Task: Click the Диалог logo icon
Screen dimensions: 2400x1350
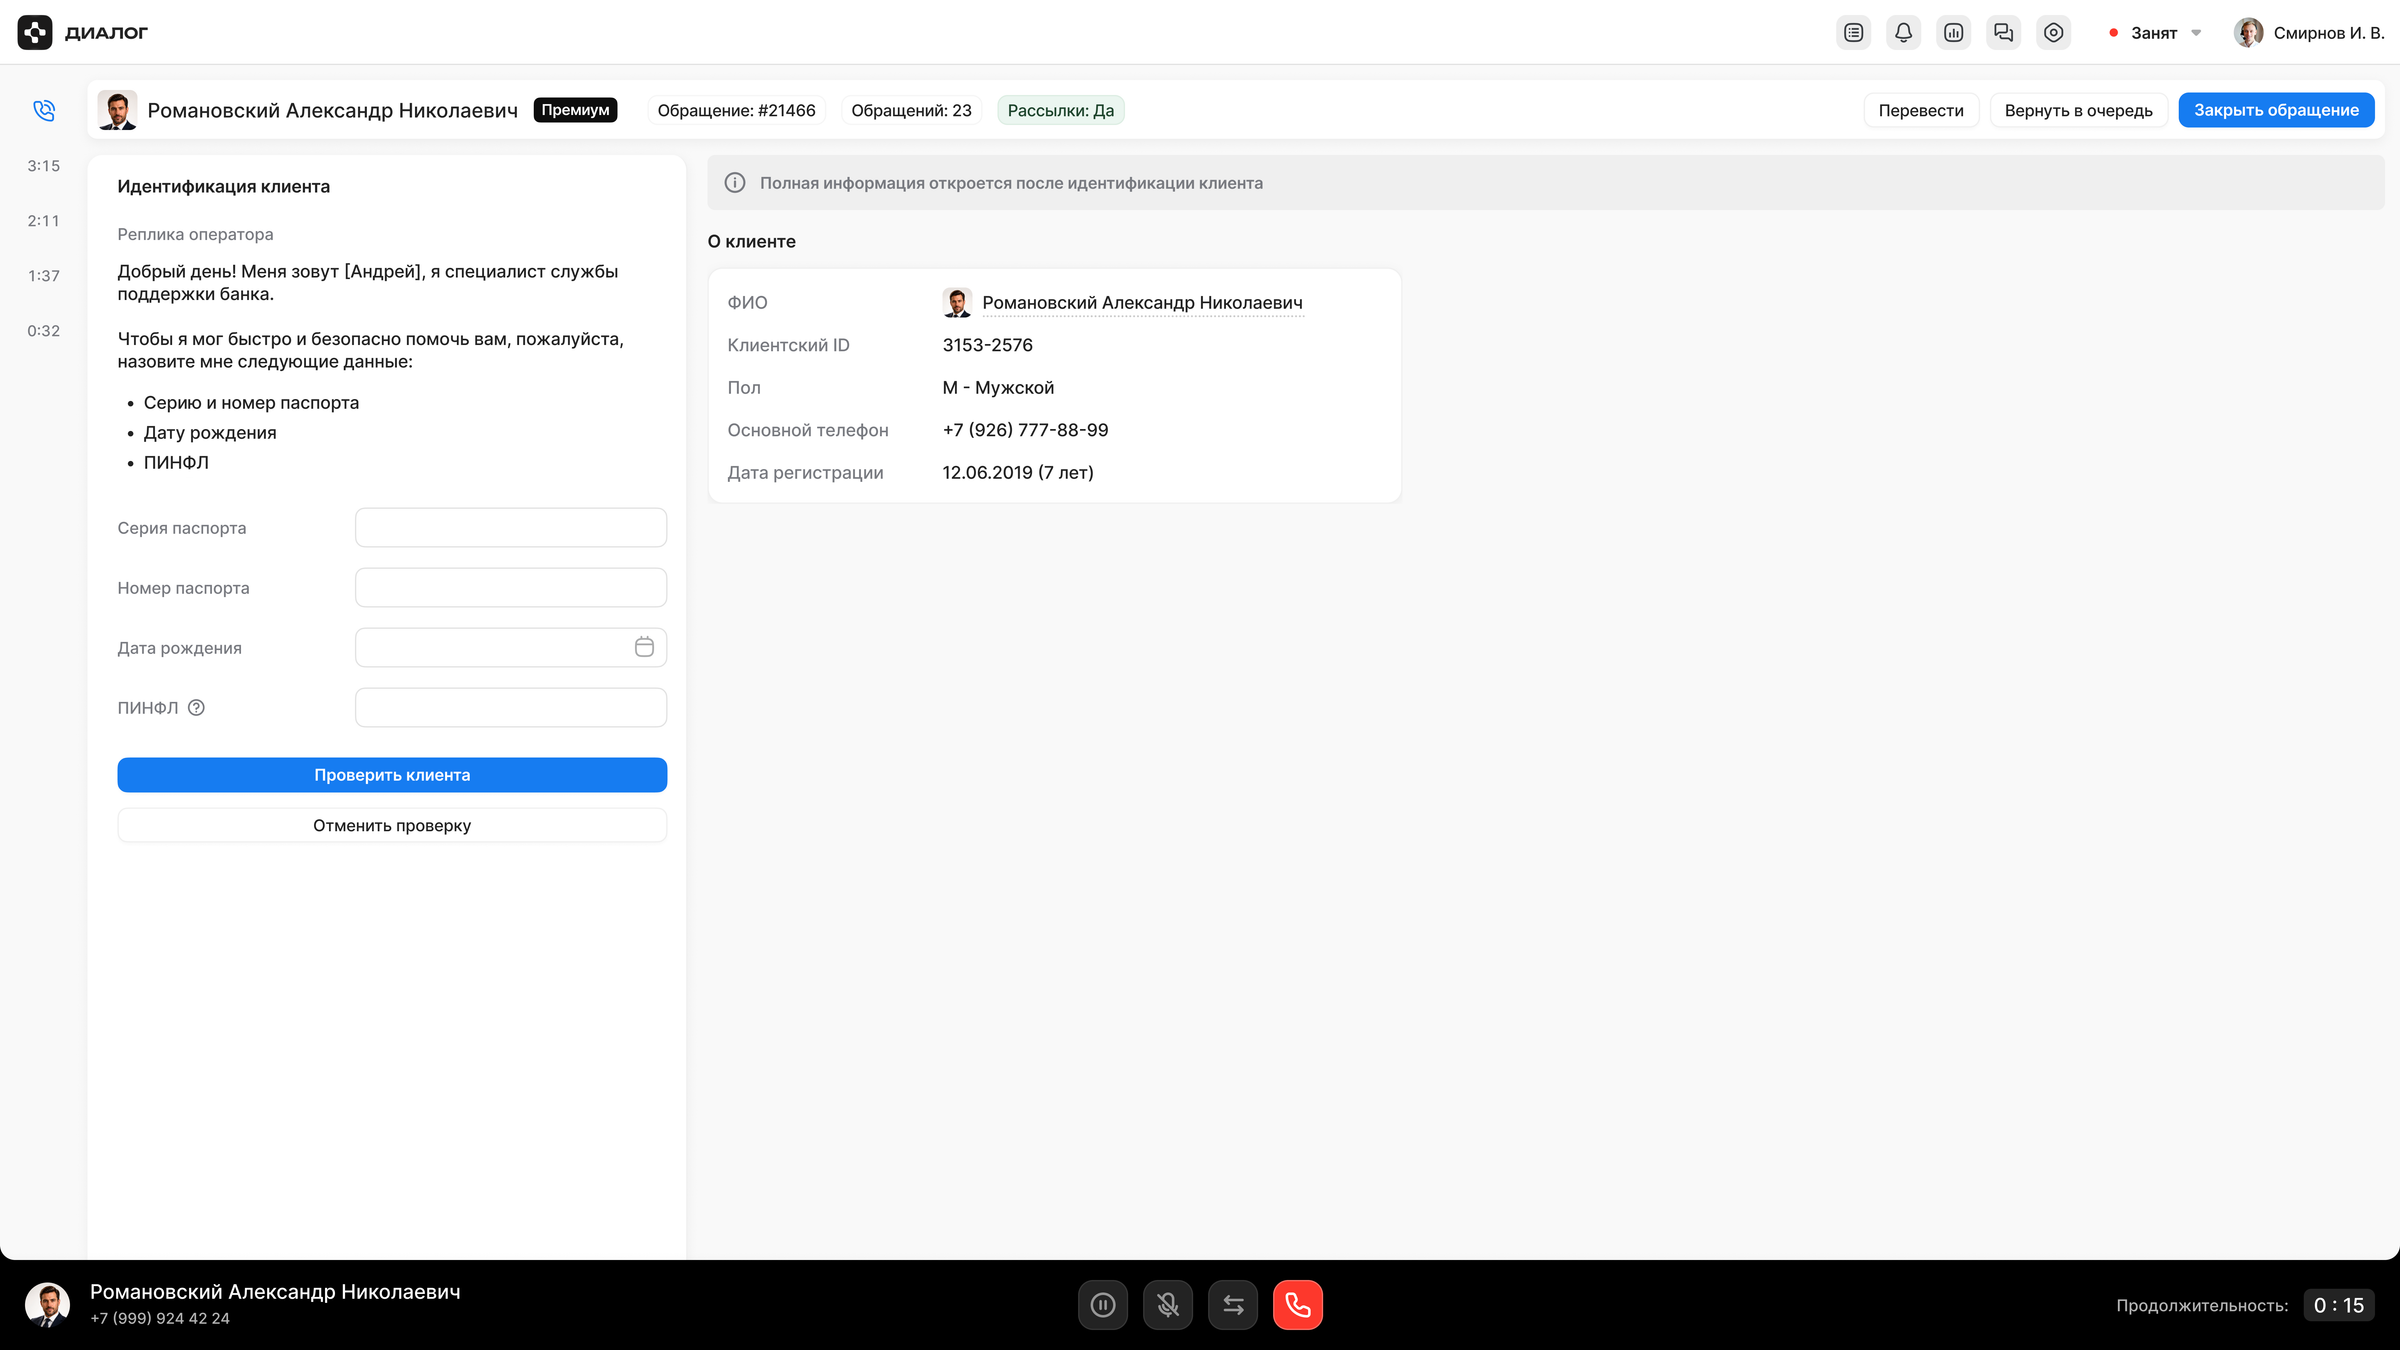Action: tap(35, 33)
